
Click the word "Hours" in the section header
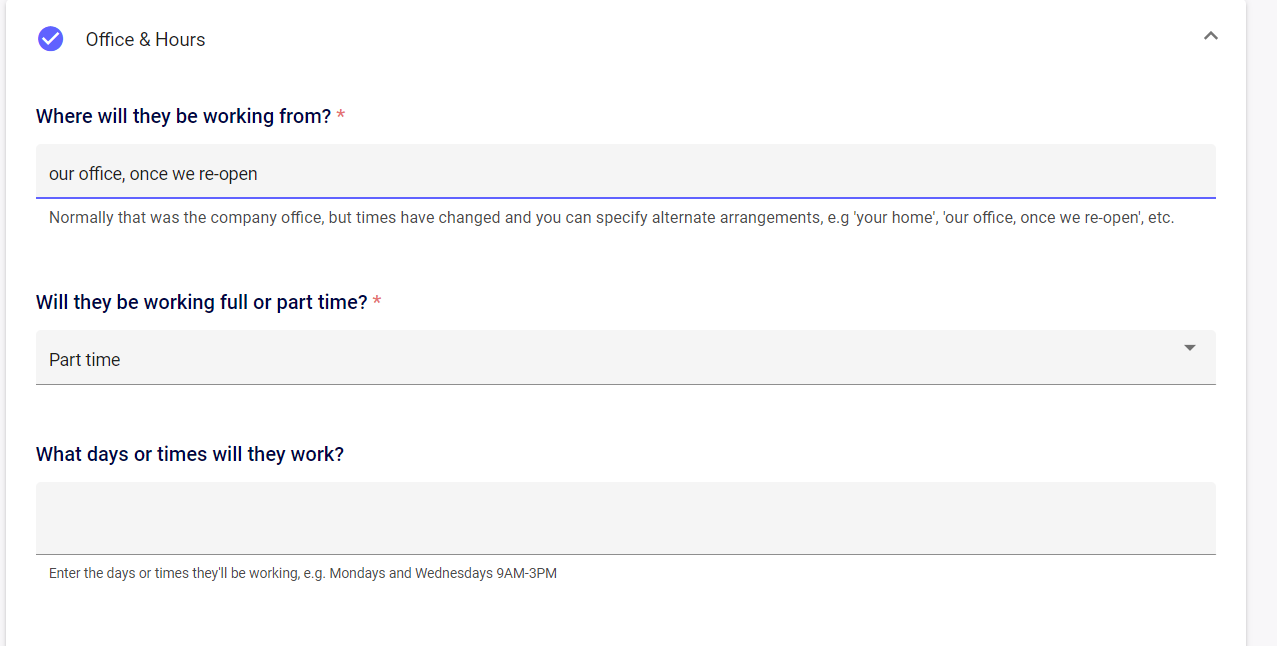180,39
